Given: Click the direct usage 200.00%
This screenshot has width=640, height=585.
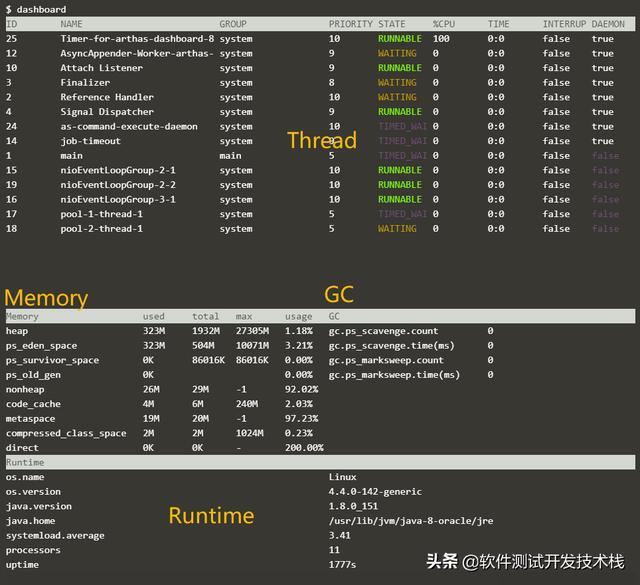Looking at the screenshot, I should pos(304,448).
